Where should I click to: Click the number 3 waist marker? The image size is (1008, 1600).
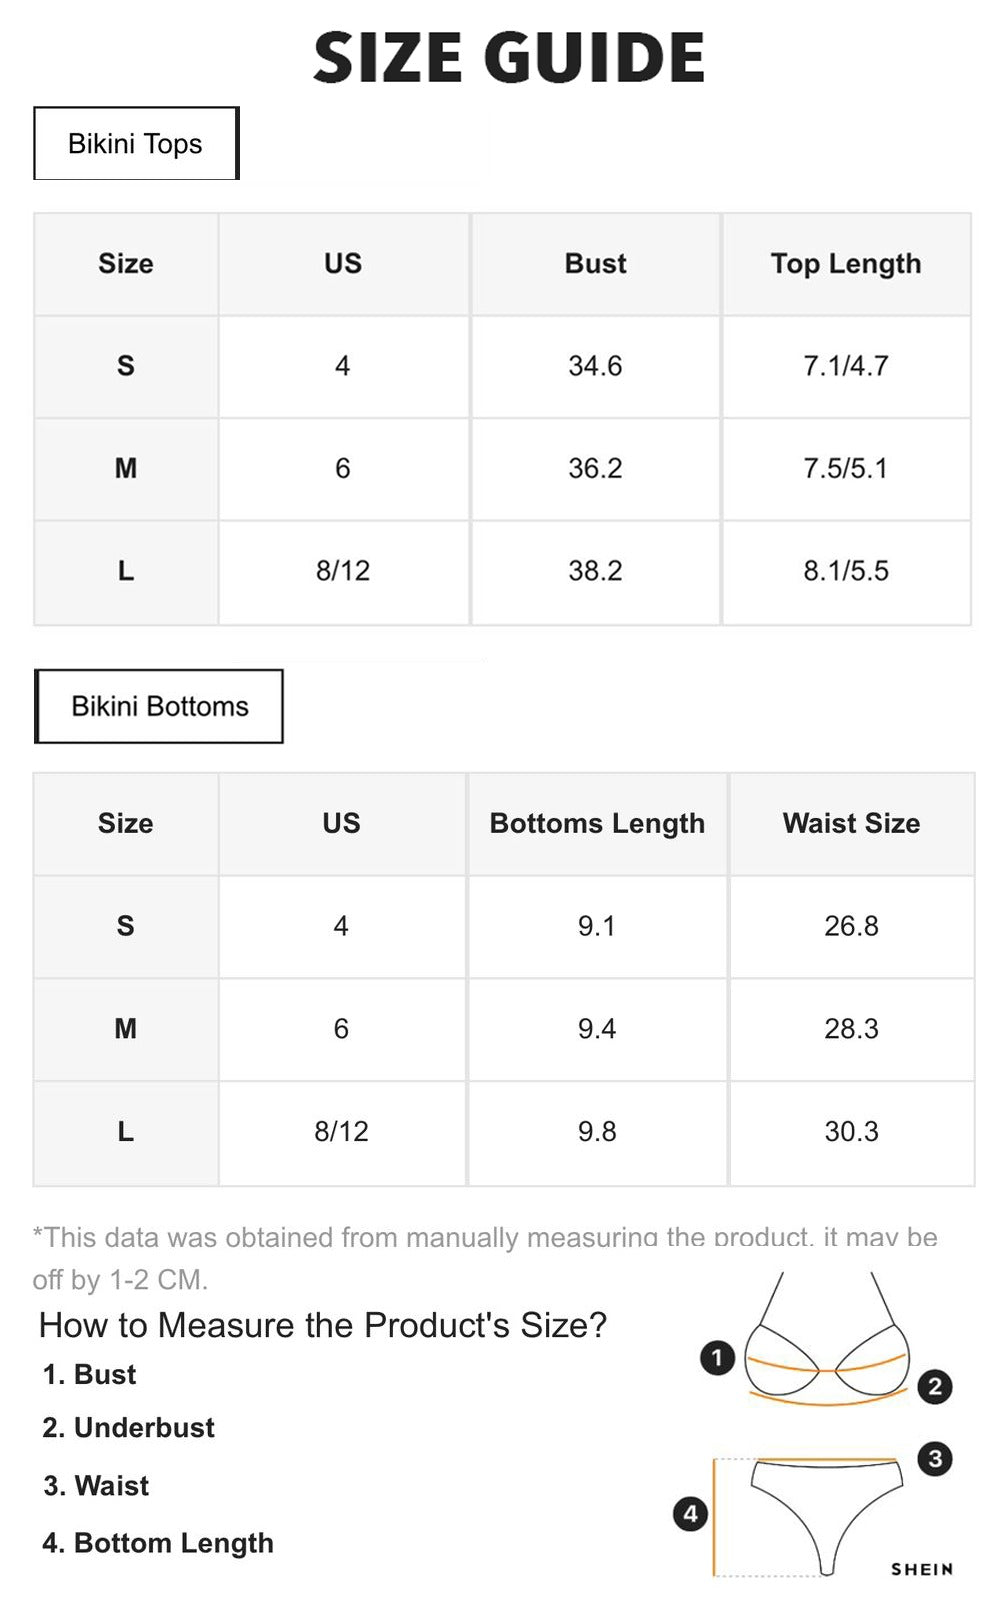pos(935,1459)
